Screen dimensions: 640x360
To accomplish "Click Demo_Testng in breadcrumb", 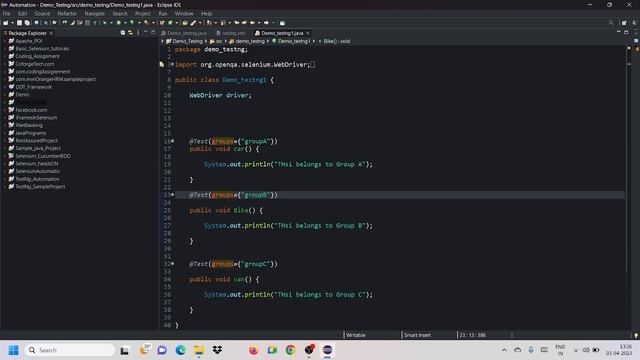I will (x=187, y=41).
